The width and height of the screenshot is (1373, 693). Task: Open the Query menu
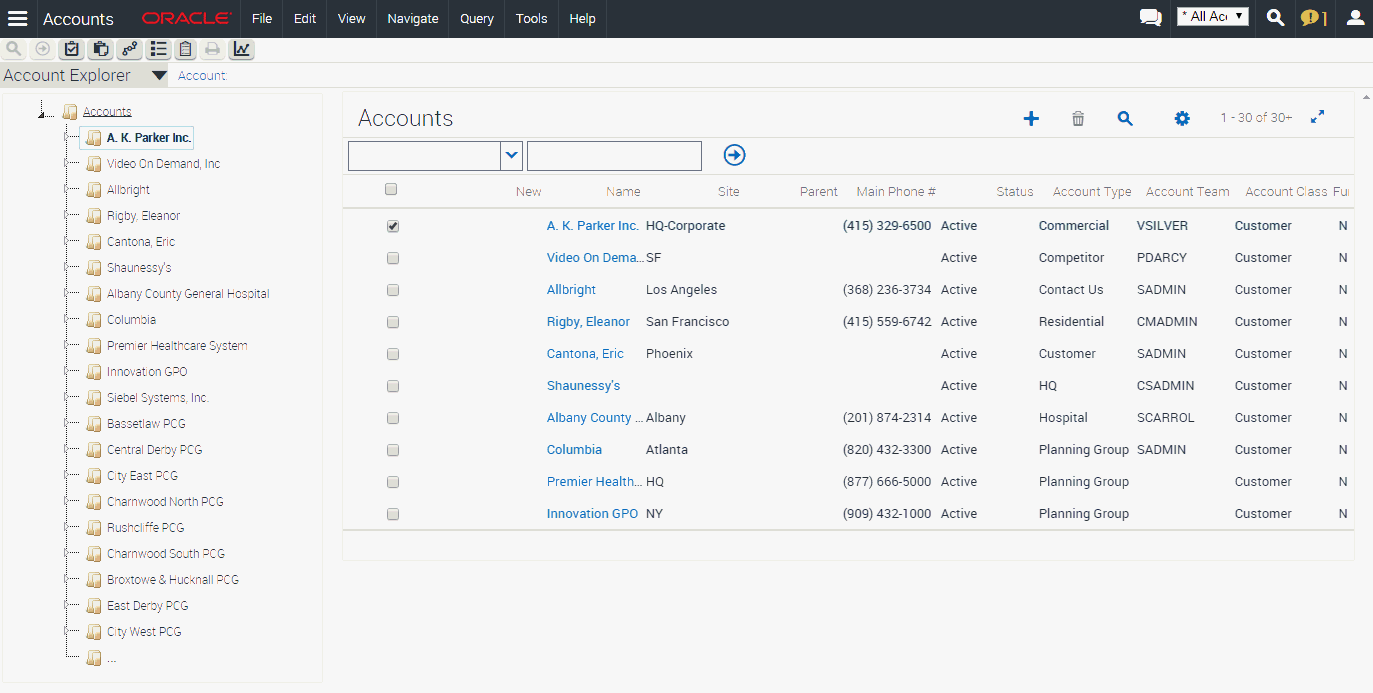[x=476, y=18]
